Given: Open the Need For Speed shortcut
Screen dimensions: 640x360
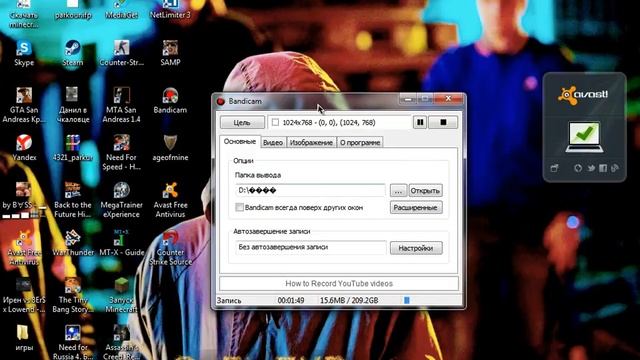Looking at the screenshot, I should coord(121,143).
